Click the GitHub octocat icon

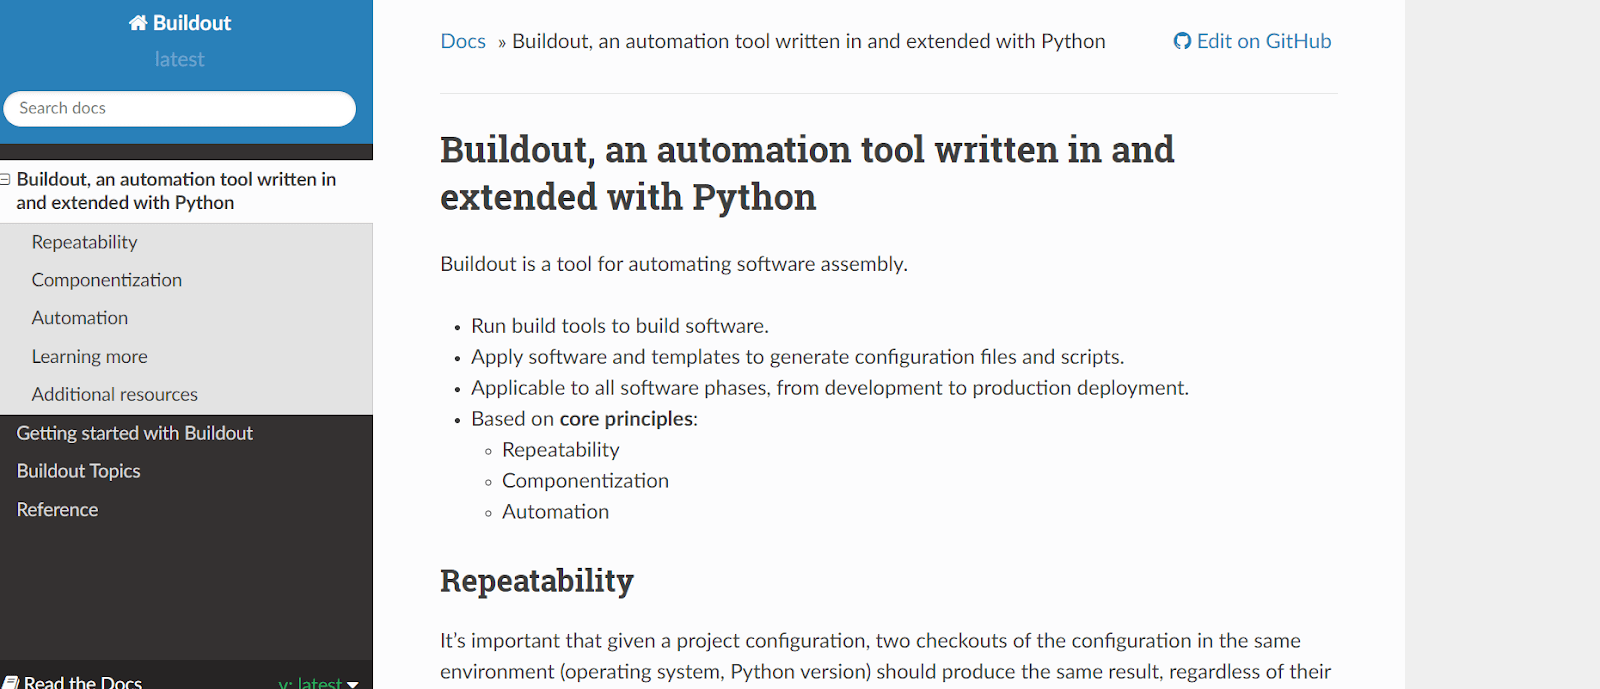(1182, 41)
